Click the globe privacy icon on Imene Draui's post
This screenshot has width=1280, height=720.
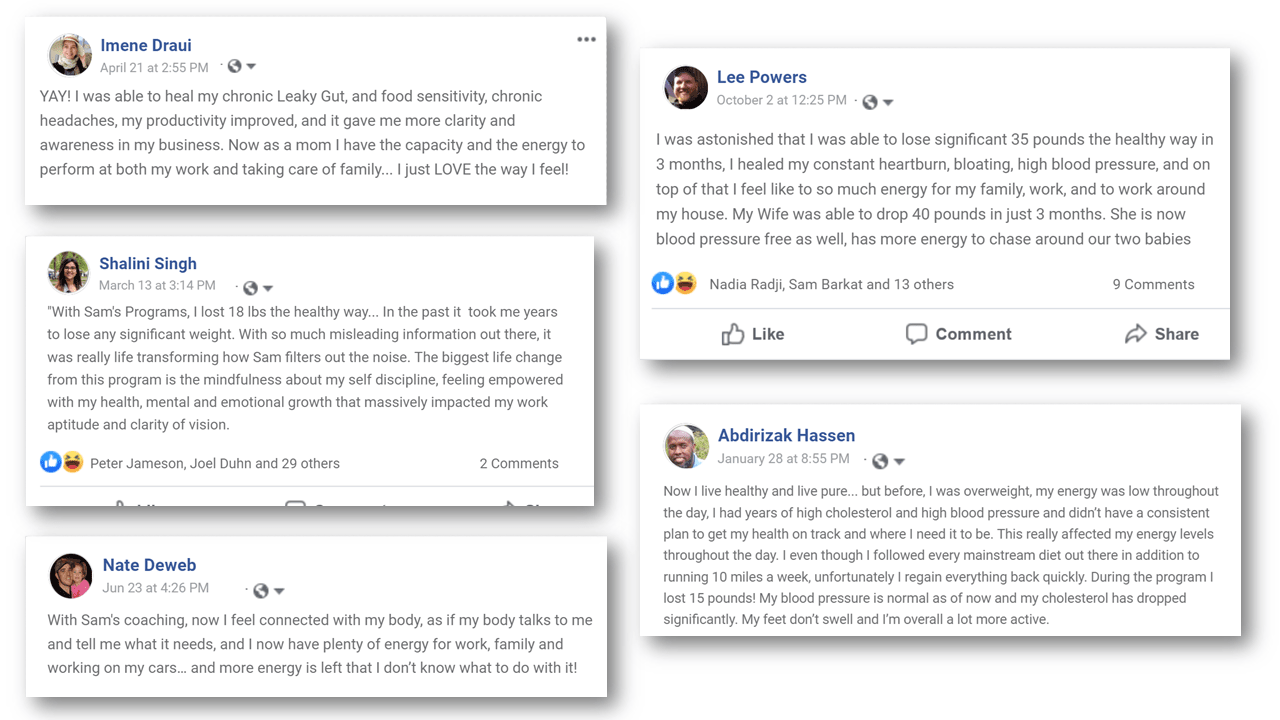click(x=234, y=66)
